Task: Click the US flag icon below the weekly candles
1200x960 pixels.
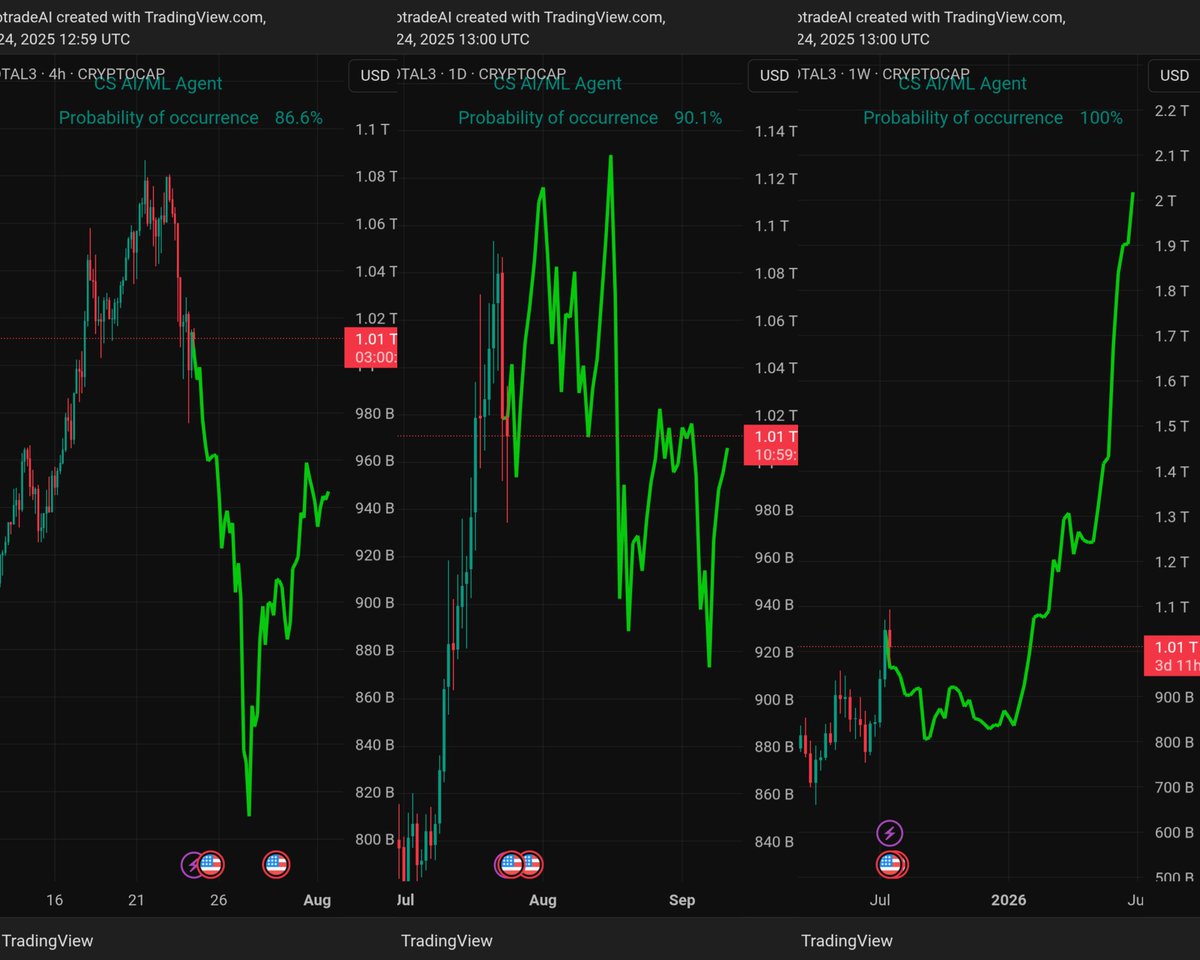Action: (x=890, y=864)
